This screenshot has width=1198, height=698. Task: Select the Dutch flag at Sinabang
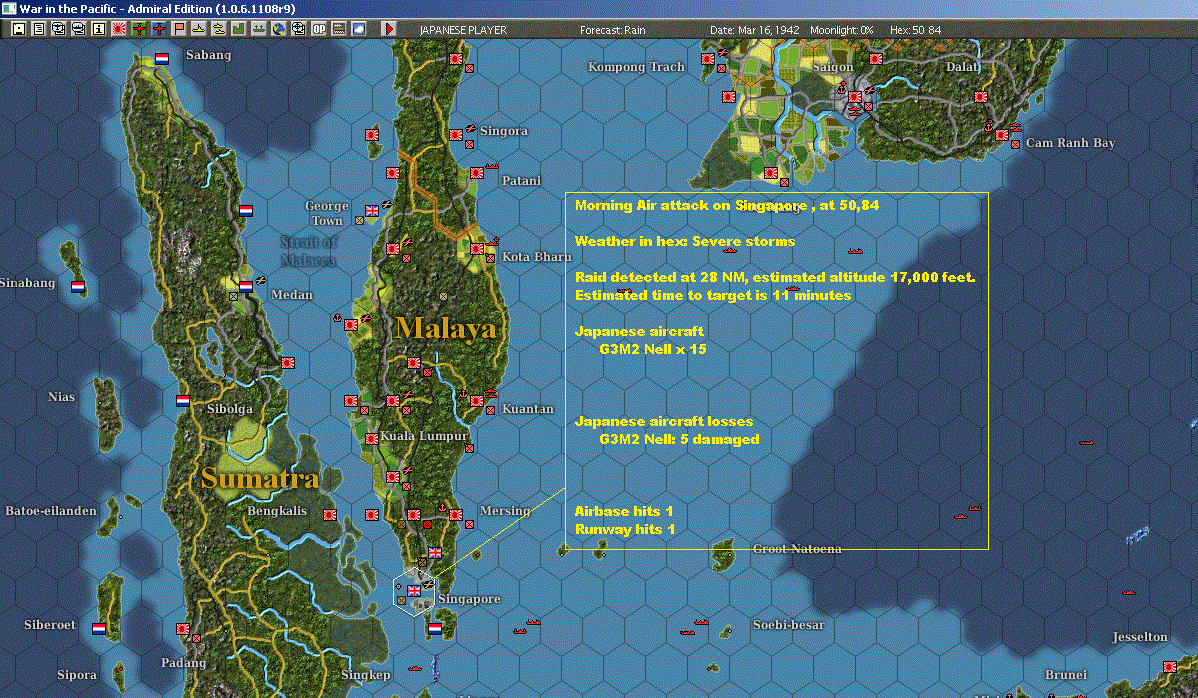(x=78, y=286)
